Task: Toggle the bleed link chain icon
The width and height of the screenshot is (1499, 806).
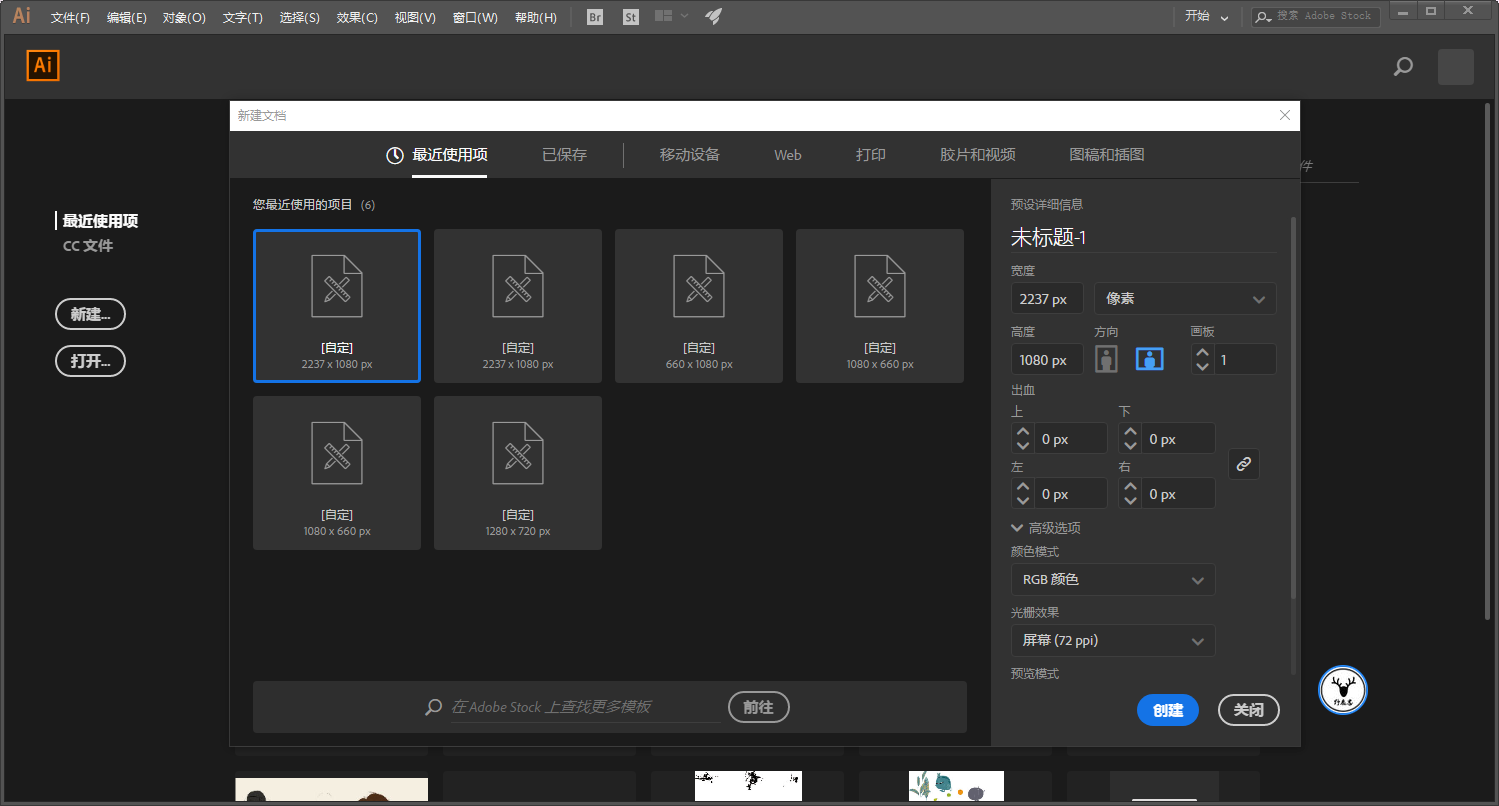Action: [x=1244, y=464]
